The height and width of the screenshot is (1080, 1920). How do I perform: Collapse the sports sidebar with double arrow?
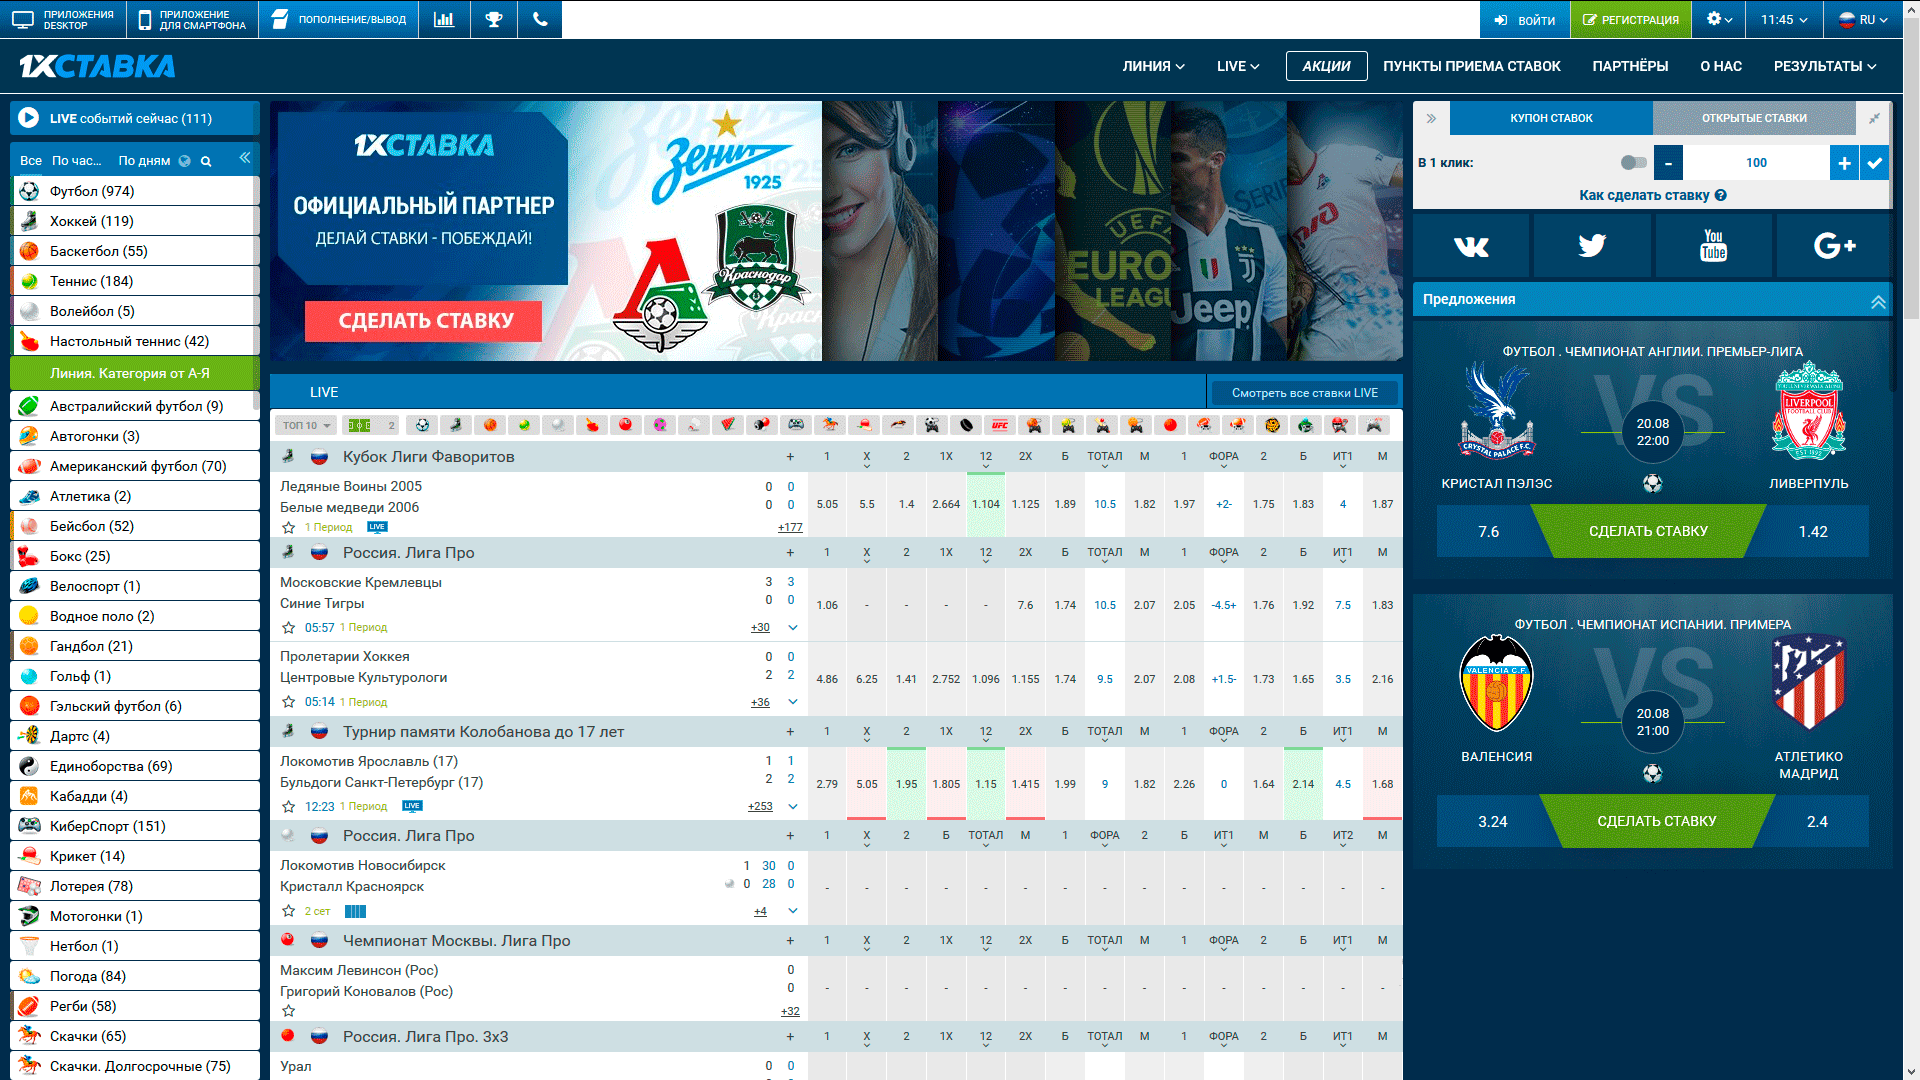tap(245, 158)
